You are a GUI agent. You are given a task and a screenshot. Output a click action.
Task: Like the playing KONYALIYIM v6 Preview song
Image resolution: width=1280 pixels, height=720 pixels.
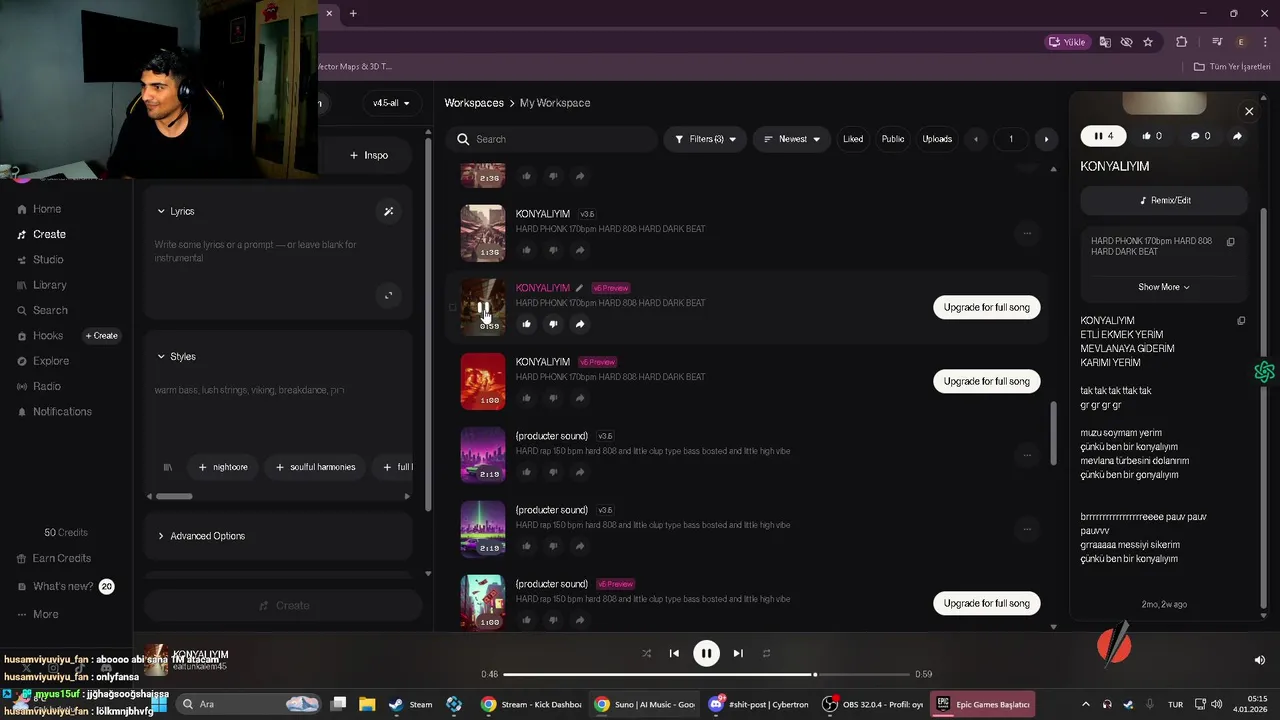tap(527, 324)
